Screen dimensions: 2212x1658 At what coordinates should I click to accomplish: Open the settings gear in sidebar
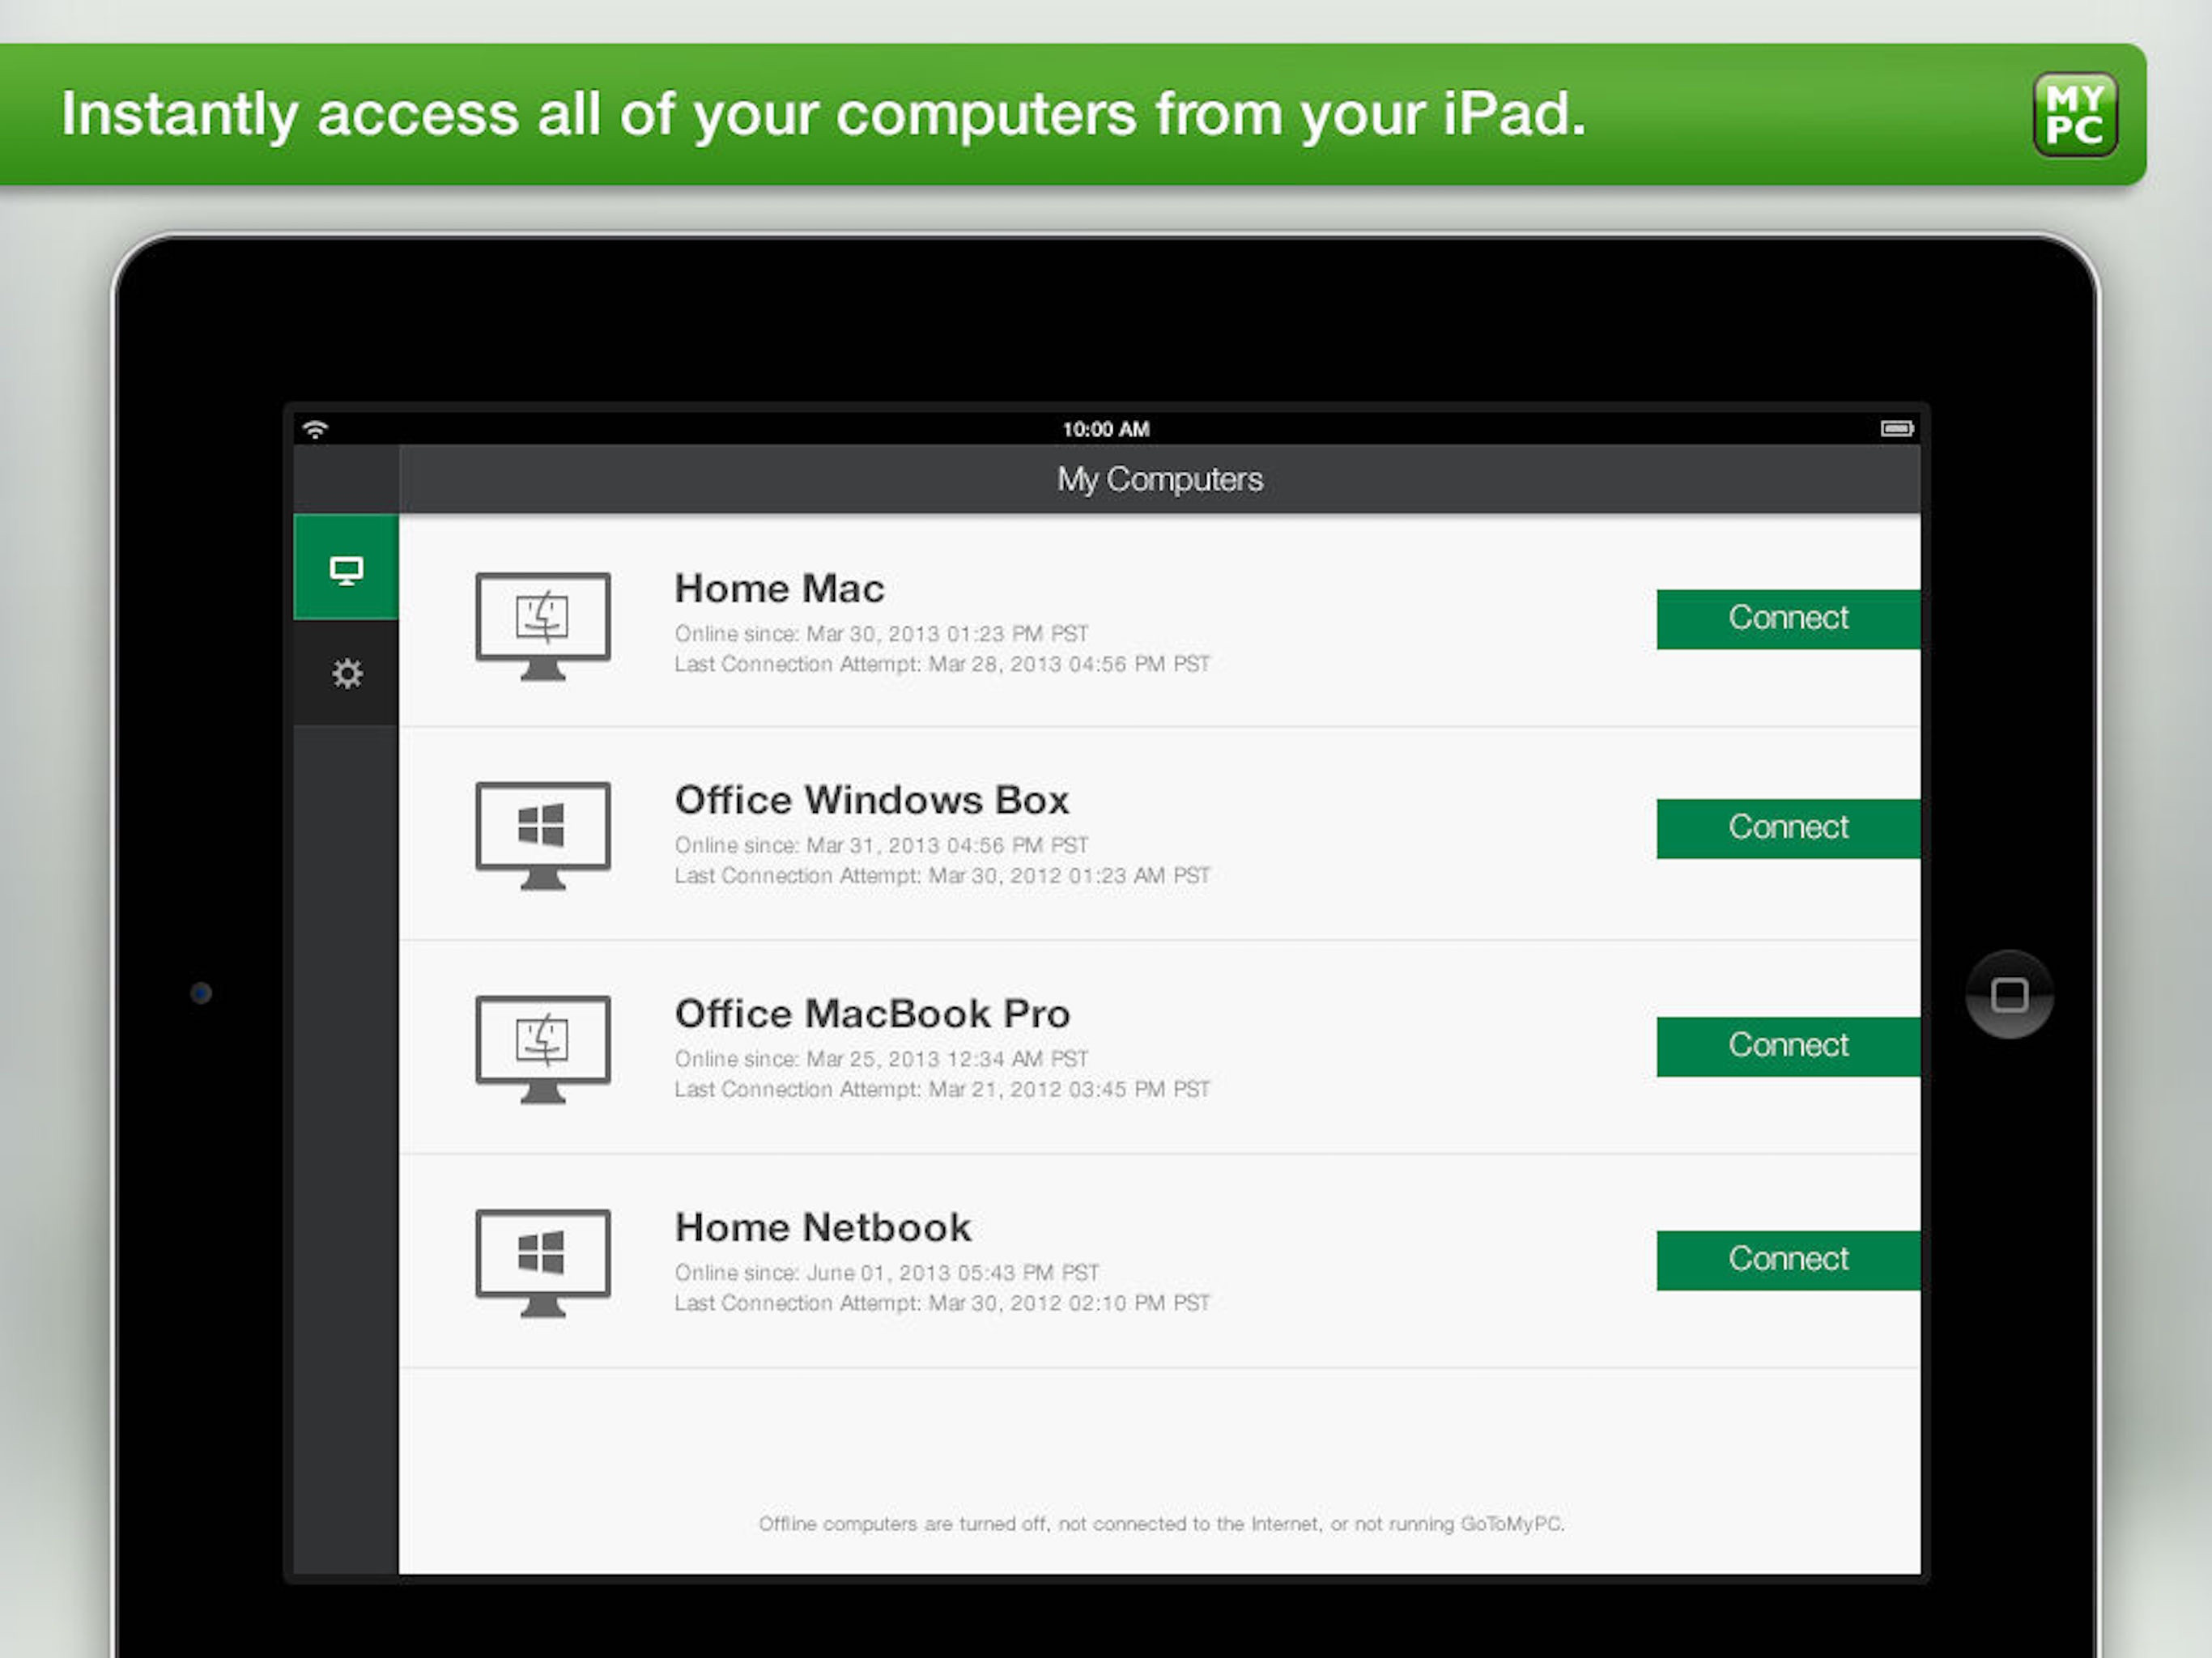(x=346, y=673)
